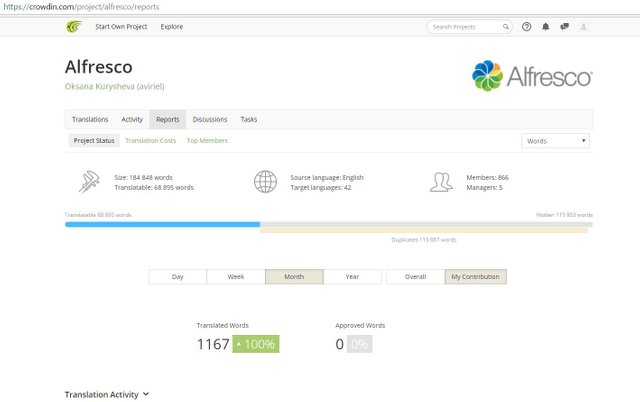The height and width of the screenshot is (402, 640).
Task: Switch to the Discussions tab
Action: coord(210,119)
